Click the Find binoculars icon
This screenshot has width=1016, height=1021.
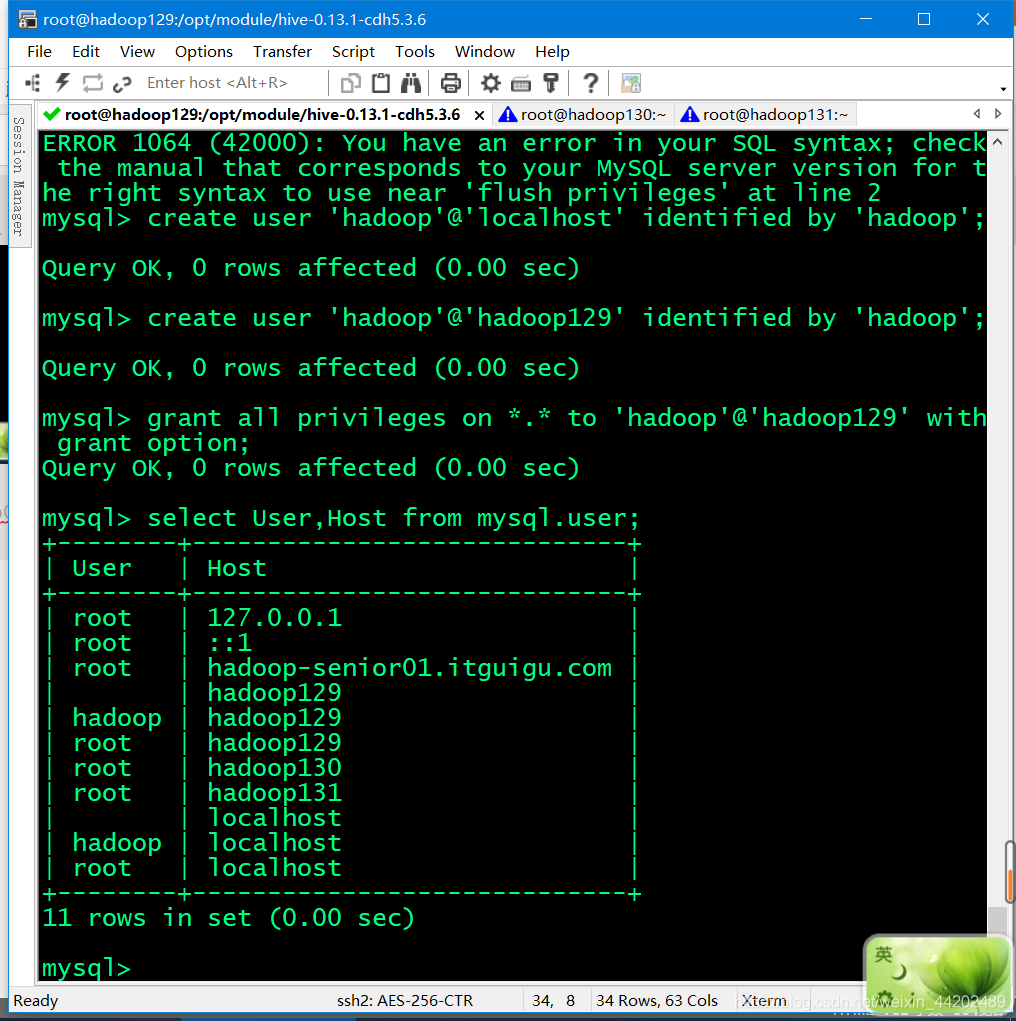point(411,83)
